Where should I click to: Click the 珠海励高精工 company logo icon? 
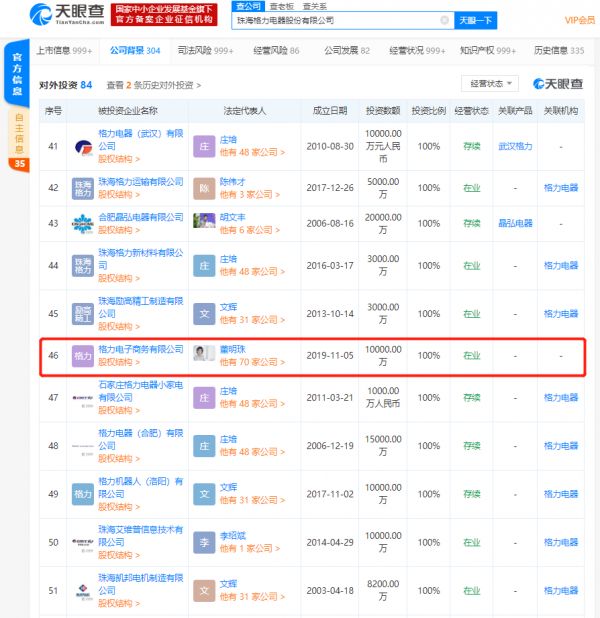(83, 313)
